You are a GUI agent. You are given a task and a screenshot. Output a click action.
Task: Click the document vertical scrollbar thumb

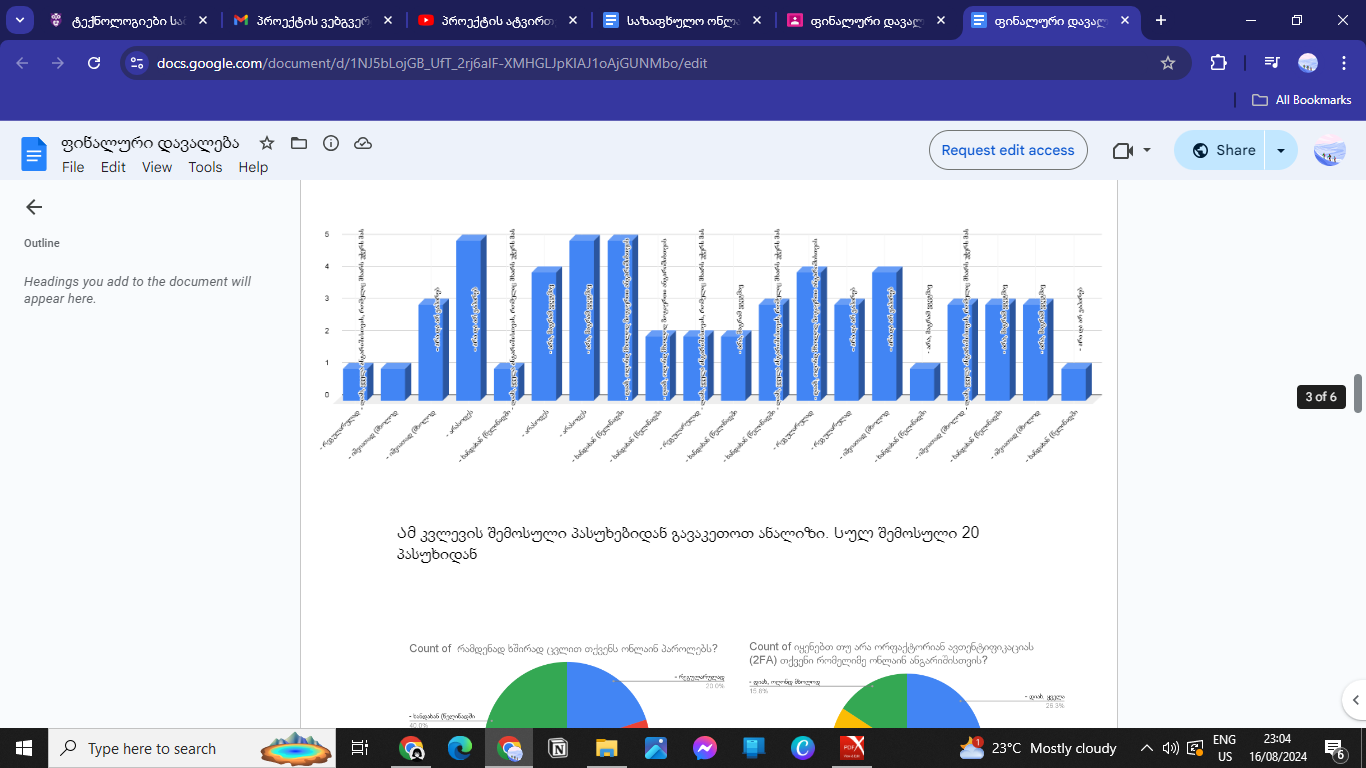coord(1358,392)
